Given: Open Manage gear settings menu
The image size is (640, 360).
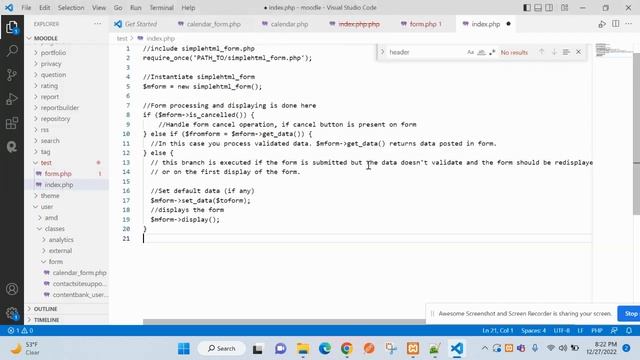Looking at the screenshot, I should (x=12, y=313).
